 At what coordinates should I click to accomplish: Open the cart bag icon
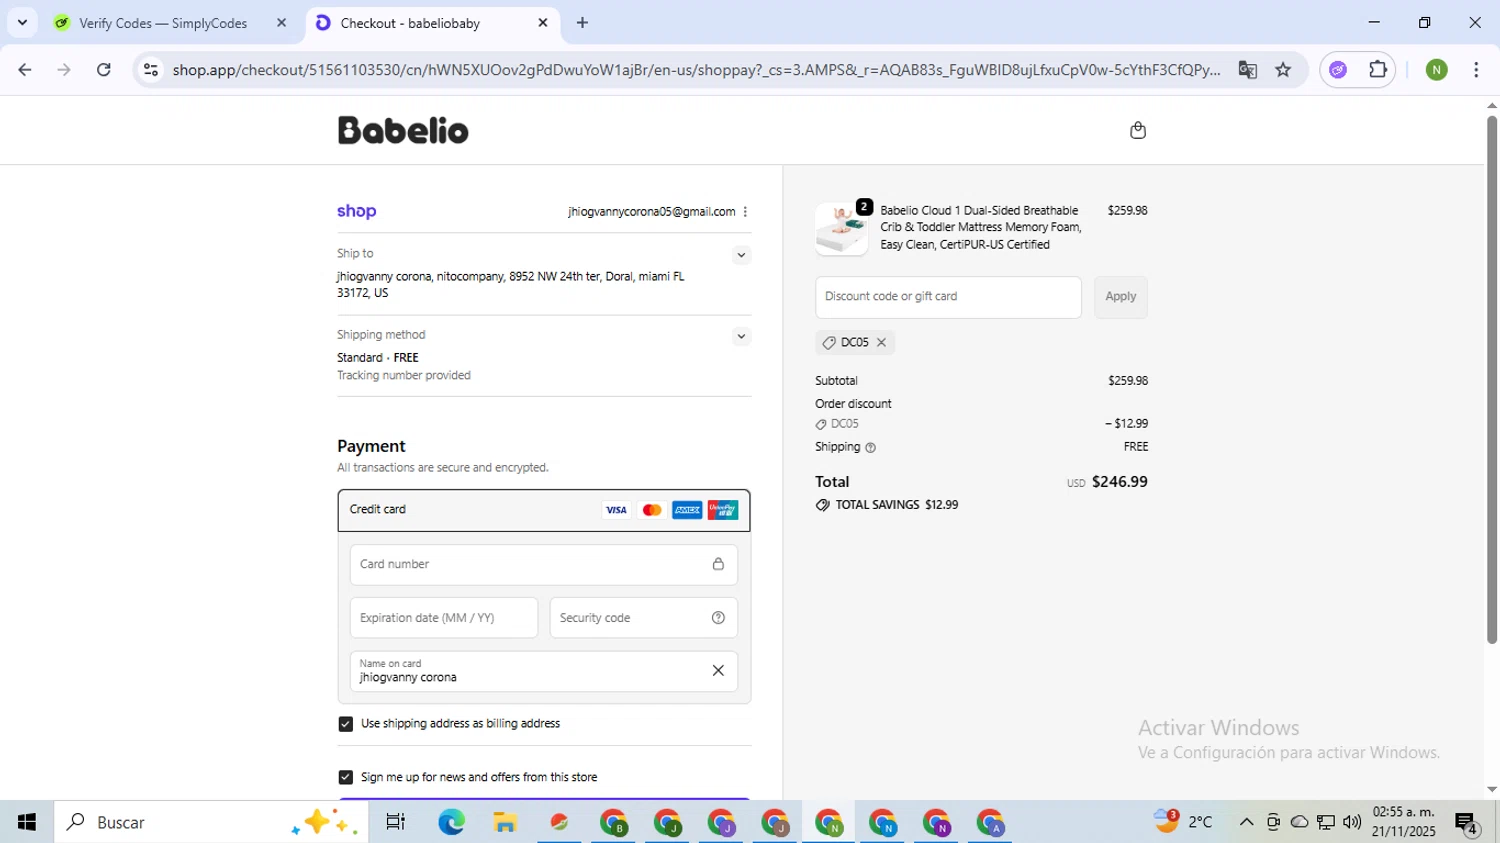1137,130
